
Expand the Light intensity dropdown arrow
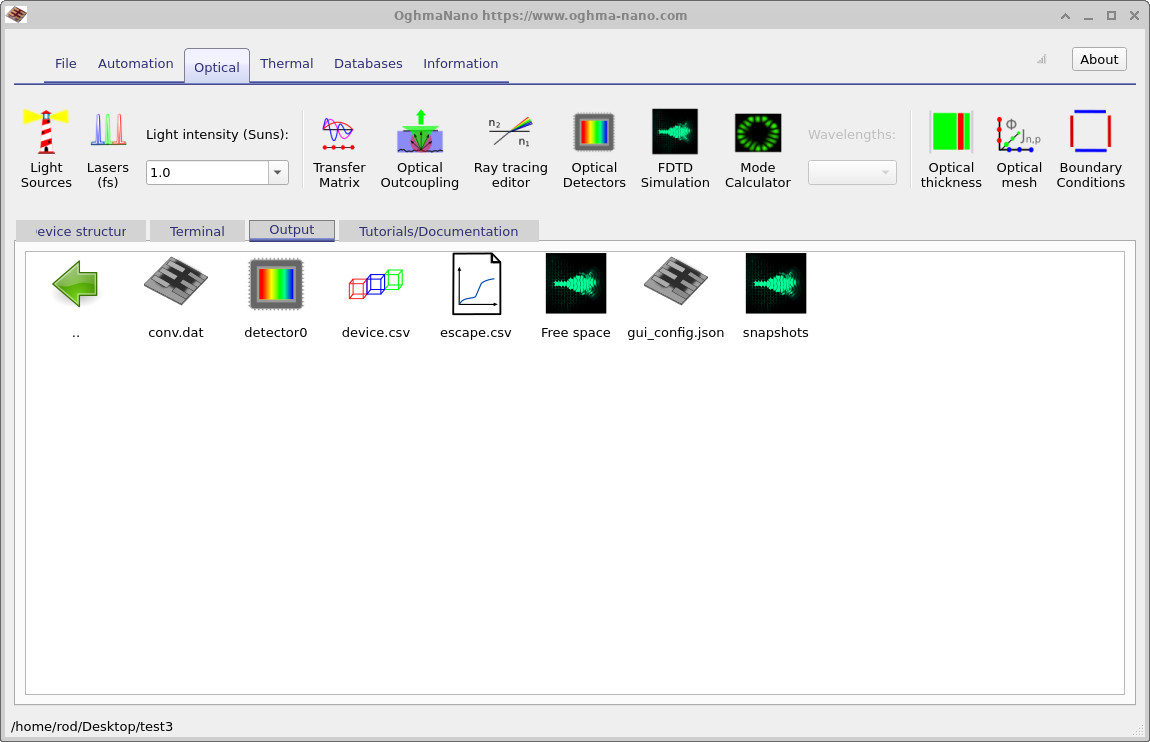[x=277, y=173]
